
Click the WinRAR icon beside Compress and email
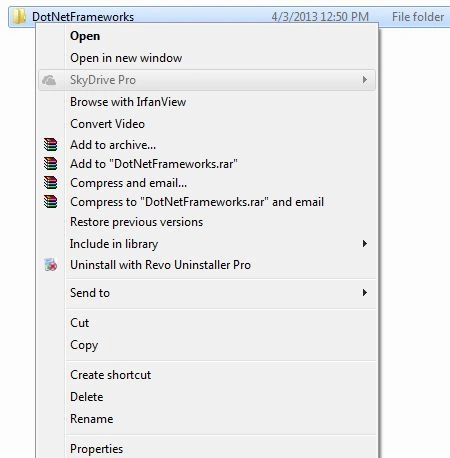click(x=50, y=183)
